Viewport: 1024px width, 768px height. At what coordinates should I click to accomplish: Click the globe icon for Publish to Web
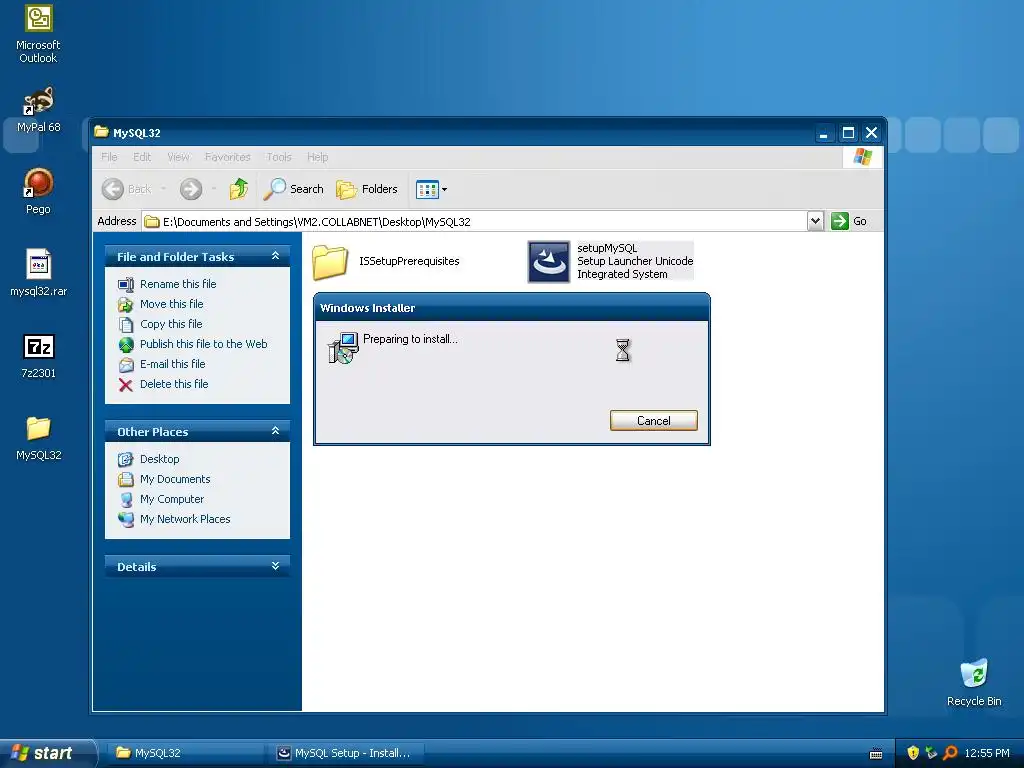coord(126,344)
